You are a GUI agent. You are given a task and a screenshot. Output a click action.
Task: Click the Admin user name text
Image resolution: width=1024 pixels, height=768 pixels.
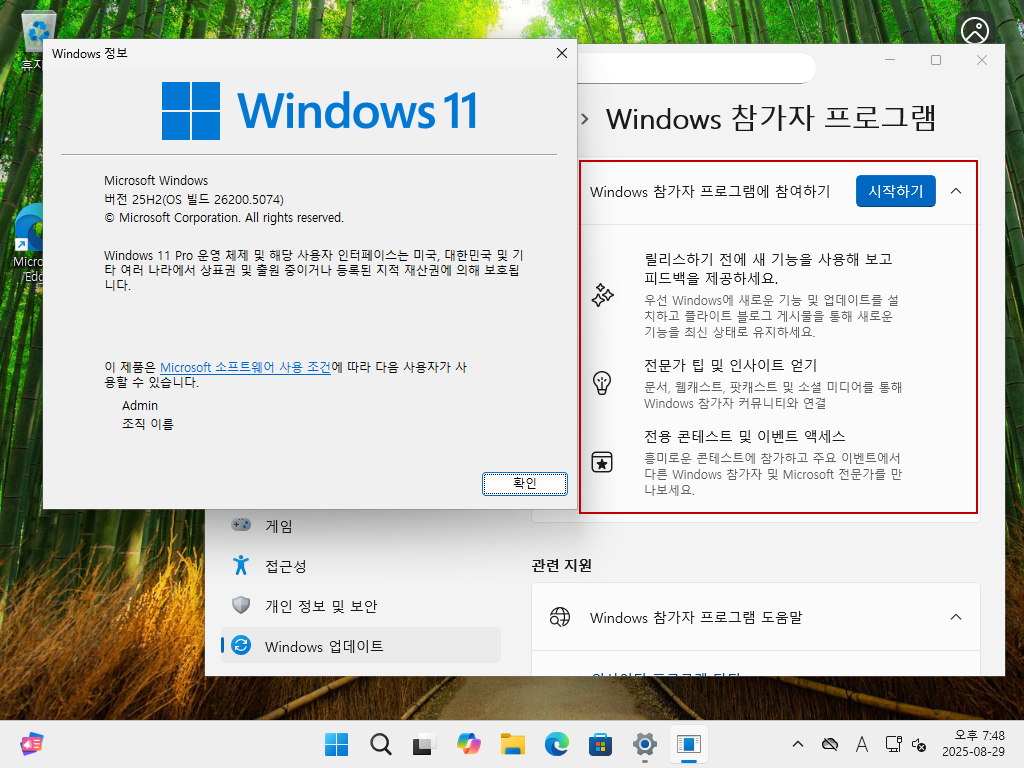pos(140,406)
